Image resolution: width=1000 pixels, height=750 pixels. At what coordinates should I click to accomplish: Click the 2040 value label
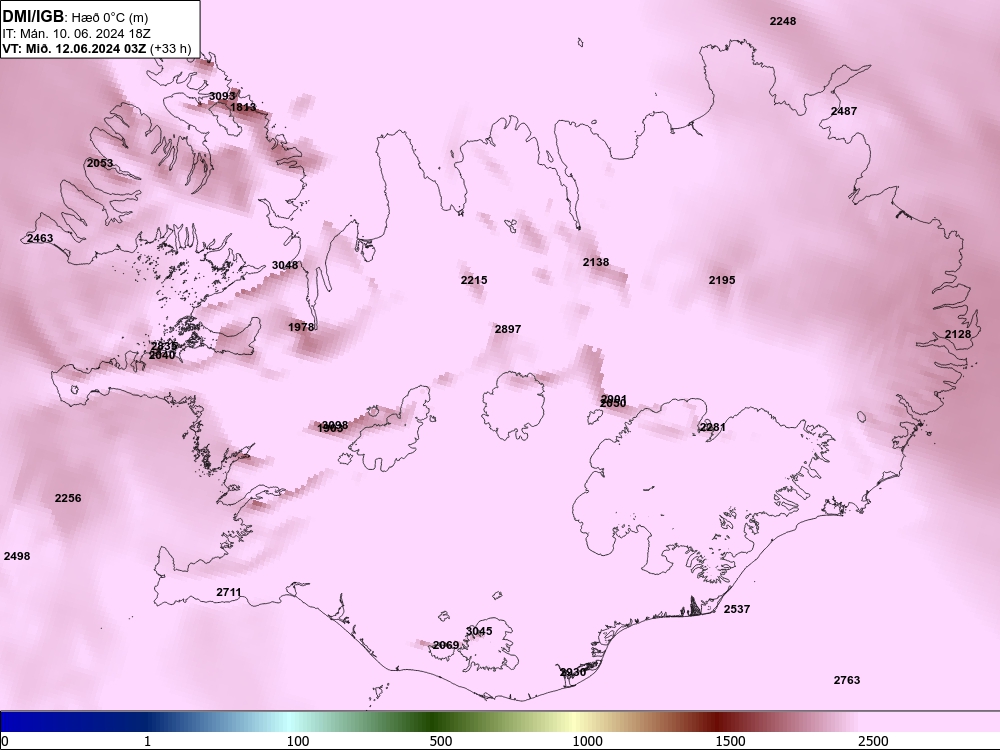(x=161, y=355)
